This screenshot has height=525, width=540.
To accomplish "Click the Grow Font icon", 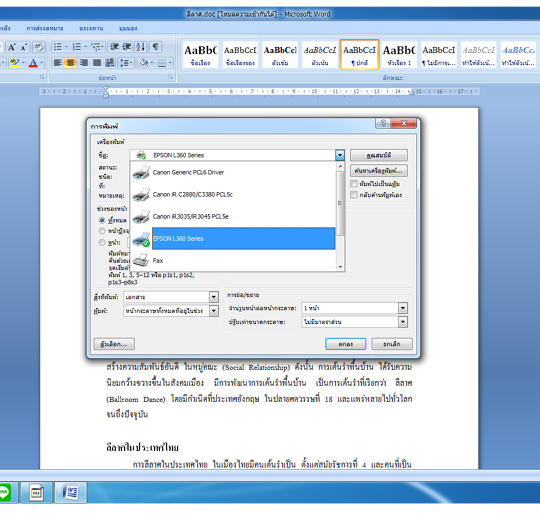I will pos(12,47).
